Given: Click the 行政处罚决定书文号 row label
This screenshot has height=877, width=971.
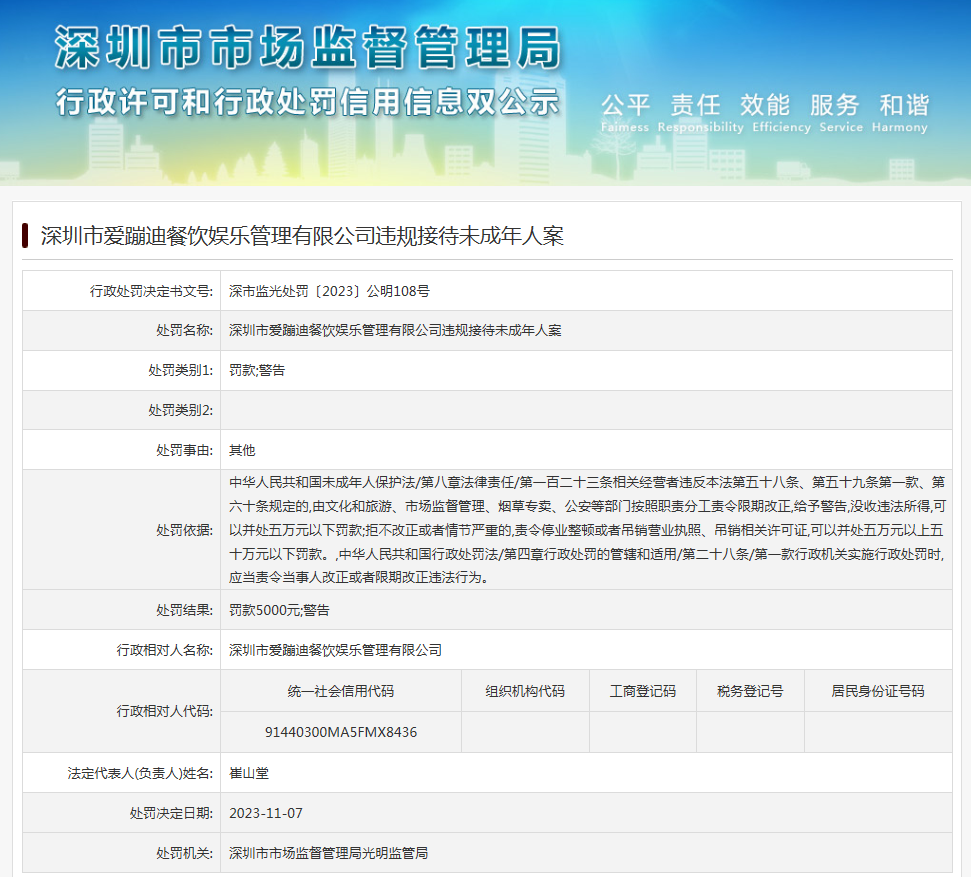Looking at the screenshot, I should [x=151, y=291].
